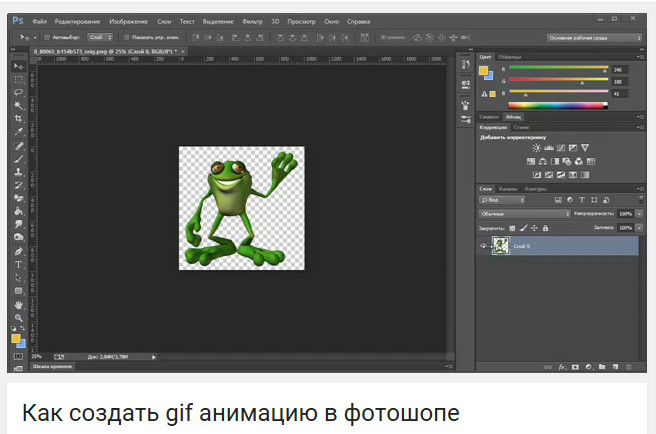
Task: Open status bar info arrow menu
Action: tap(154, 357)
